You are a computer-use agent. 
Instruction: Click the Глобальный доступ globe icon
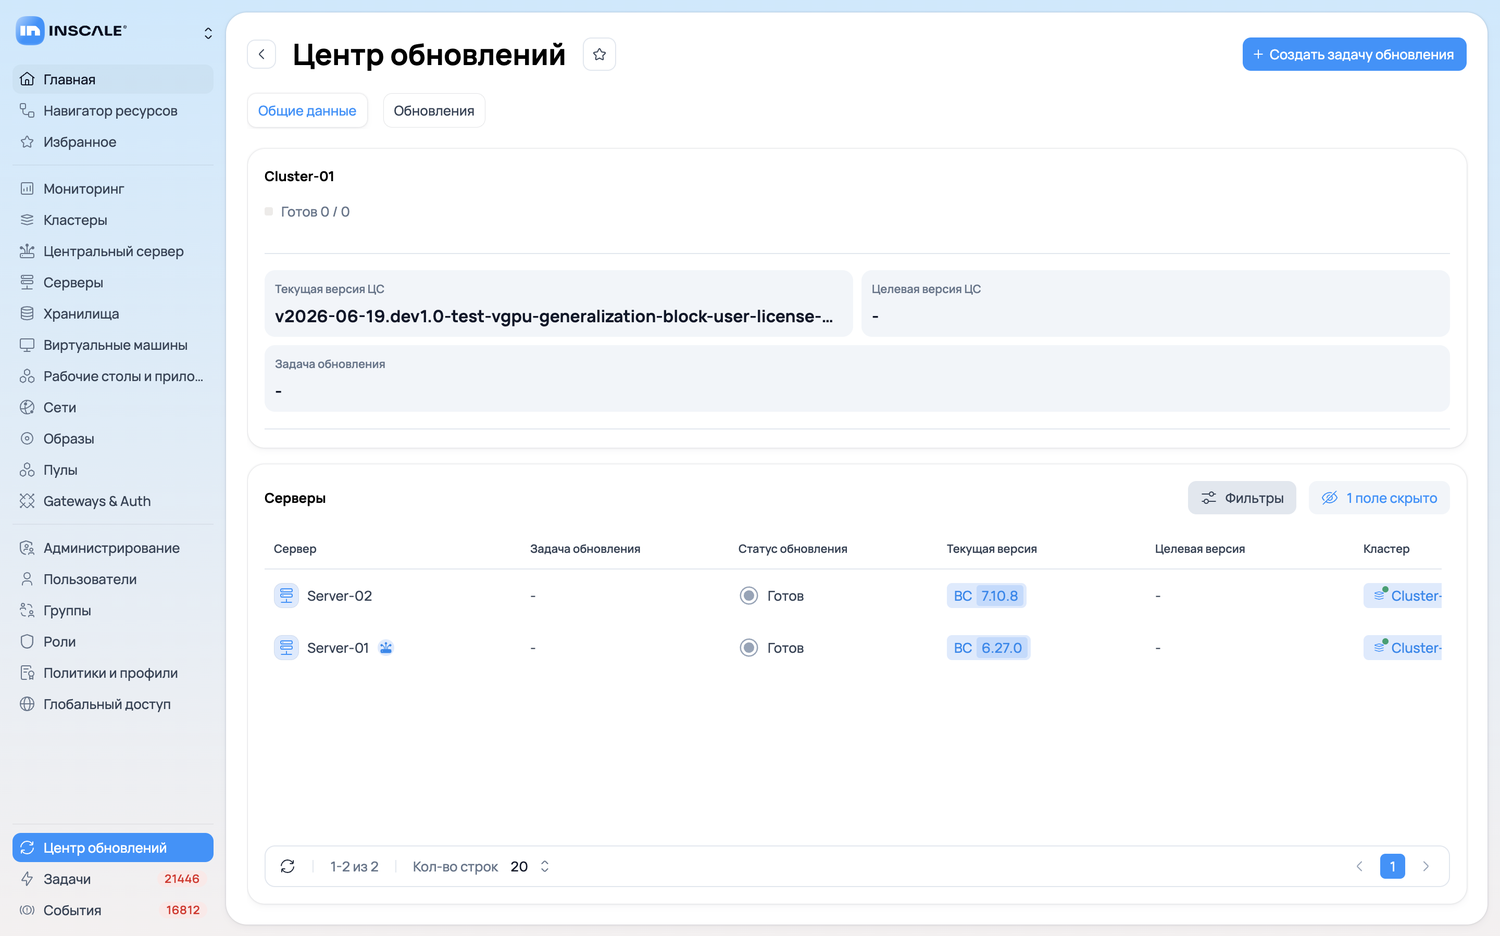27,704
